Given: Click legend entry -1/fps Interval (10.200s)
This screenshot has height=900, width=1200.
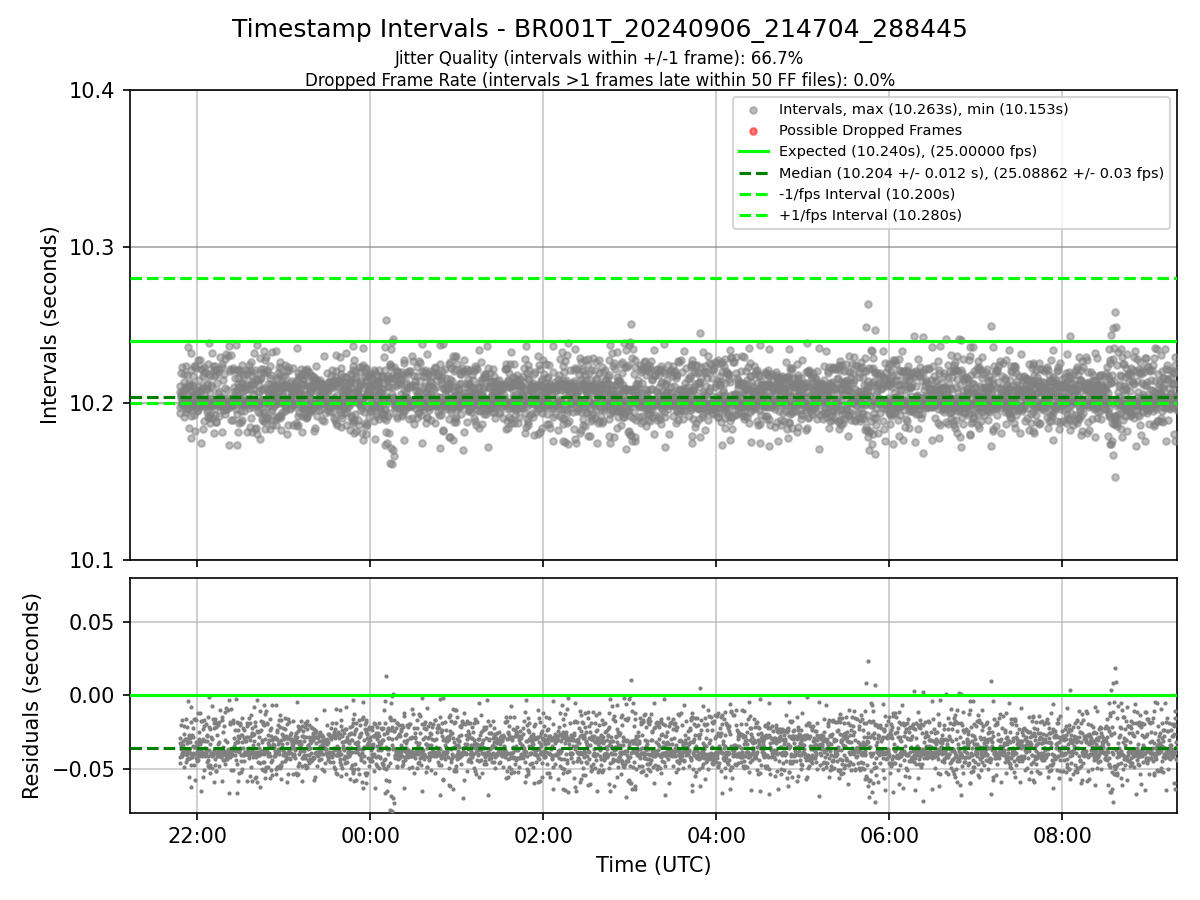Looking at the screenshot, I should coord(866,194).
